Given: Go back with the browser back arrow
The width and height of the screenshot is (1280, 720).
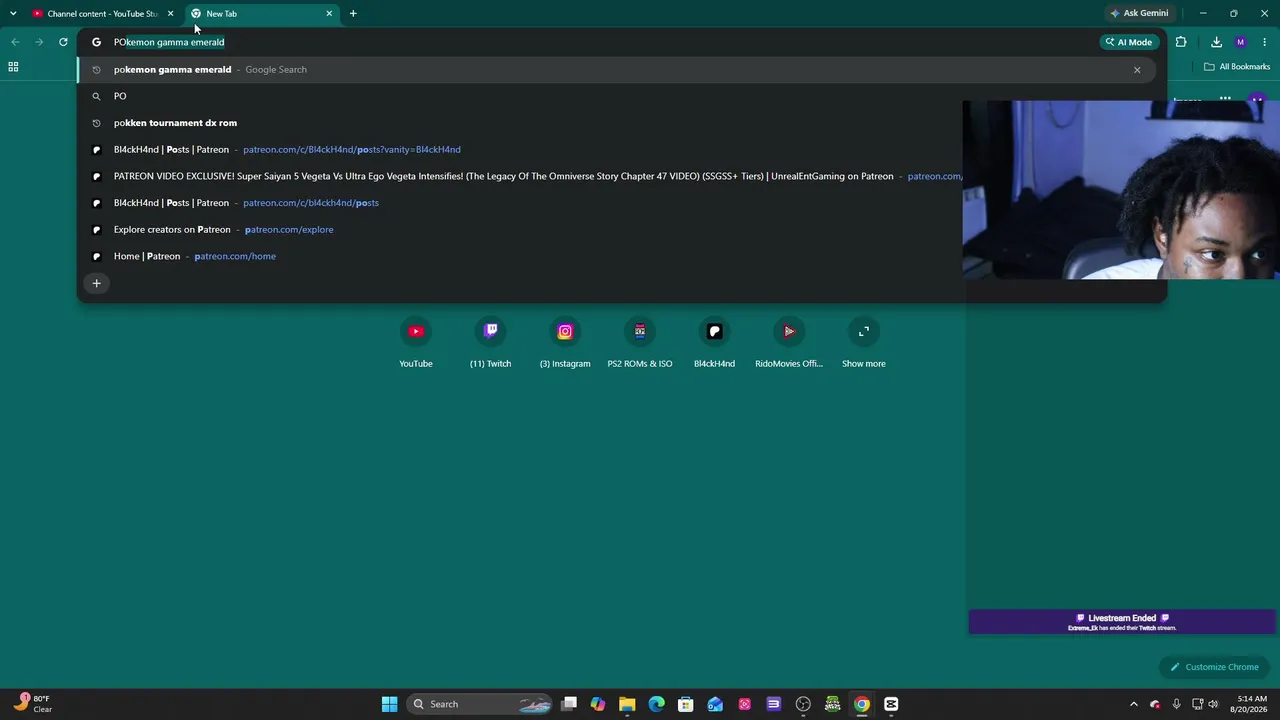Looking at the screenshot, I should tap(15, 42).
